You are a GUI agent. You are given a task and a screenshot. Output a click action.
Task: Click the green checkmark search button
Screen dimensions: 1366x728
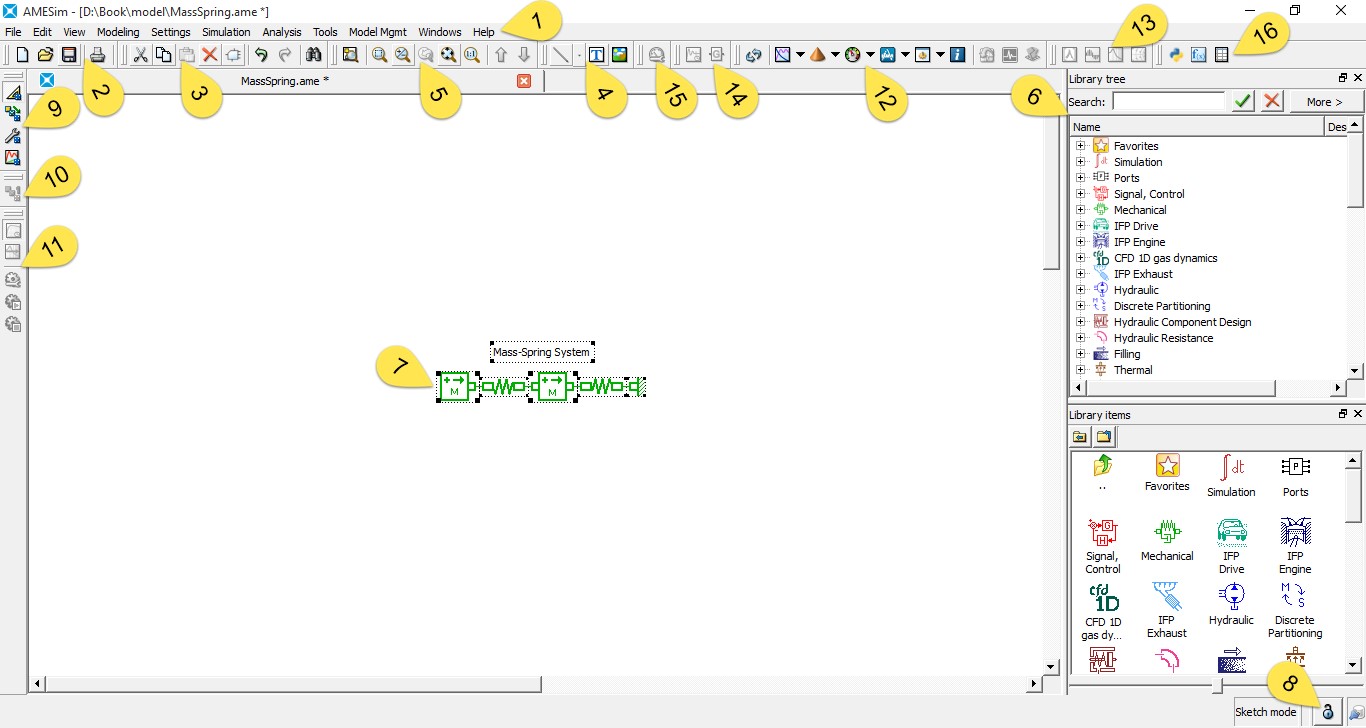tap(1242, 101)
